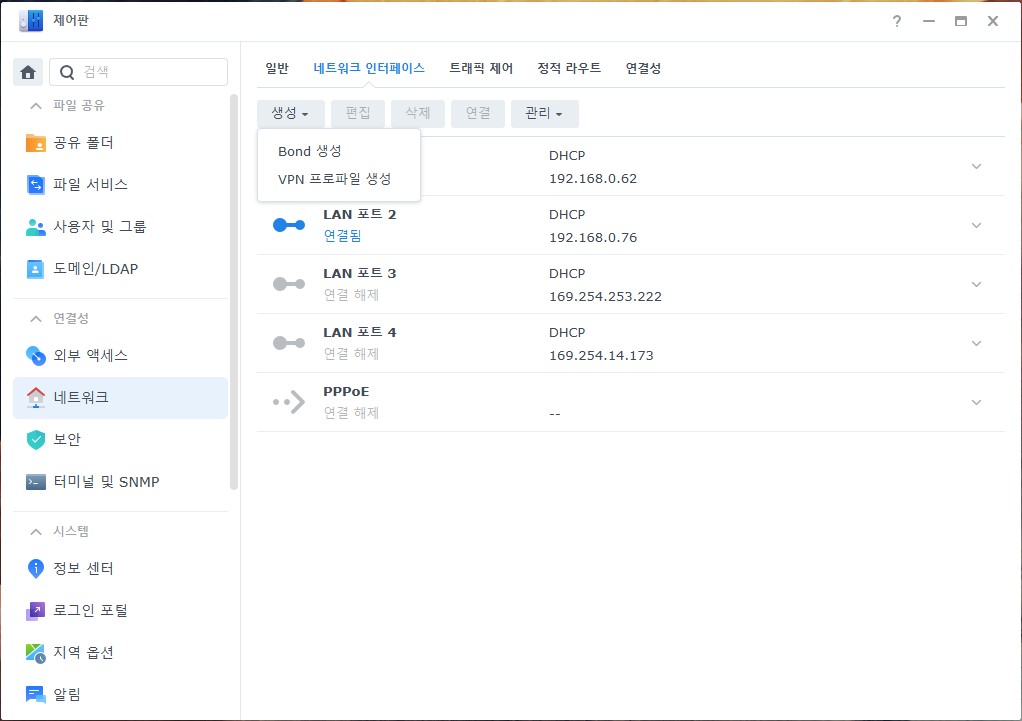Screen dimensions: 1022x721
Task: Switch to 일반 tab
Action: pyautogui.click(x=277, y=68)
